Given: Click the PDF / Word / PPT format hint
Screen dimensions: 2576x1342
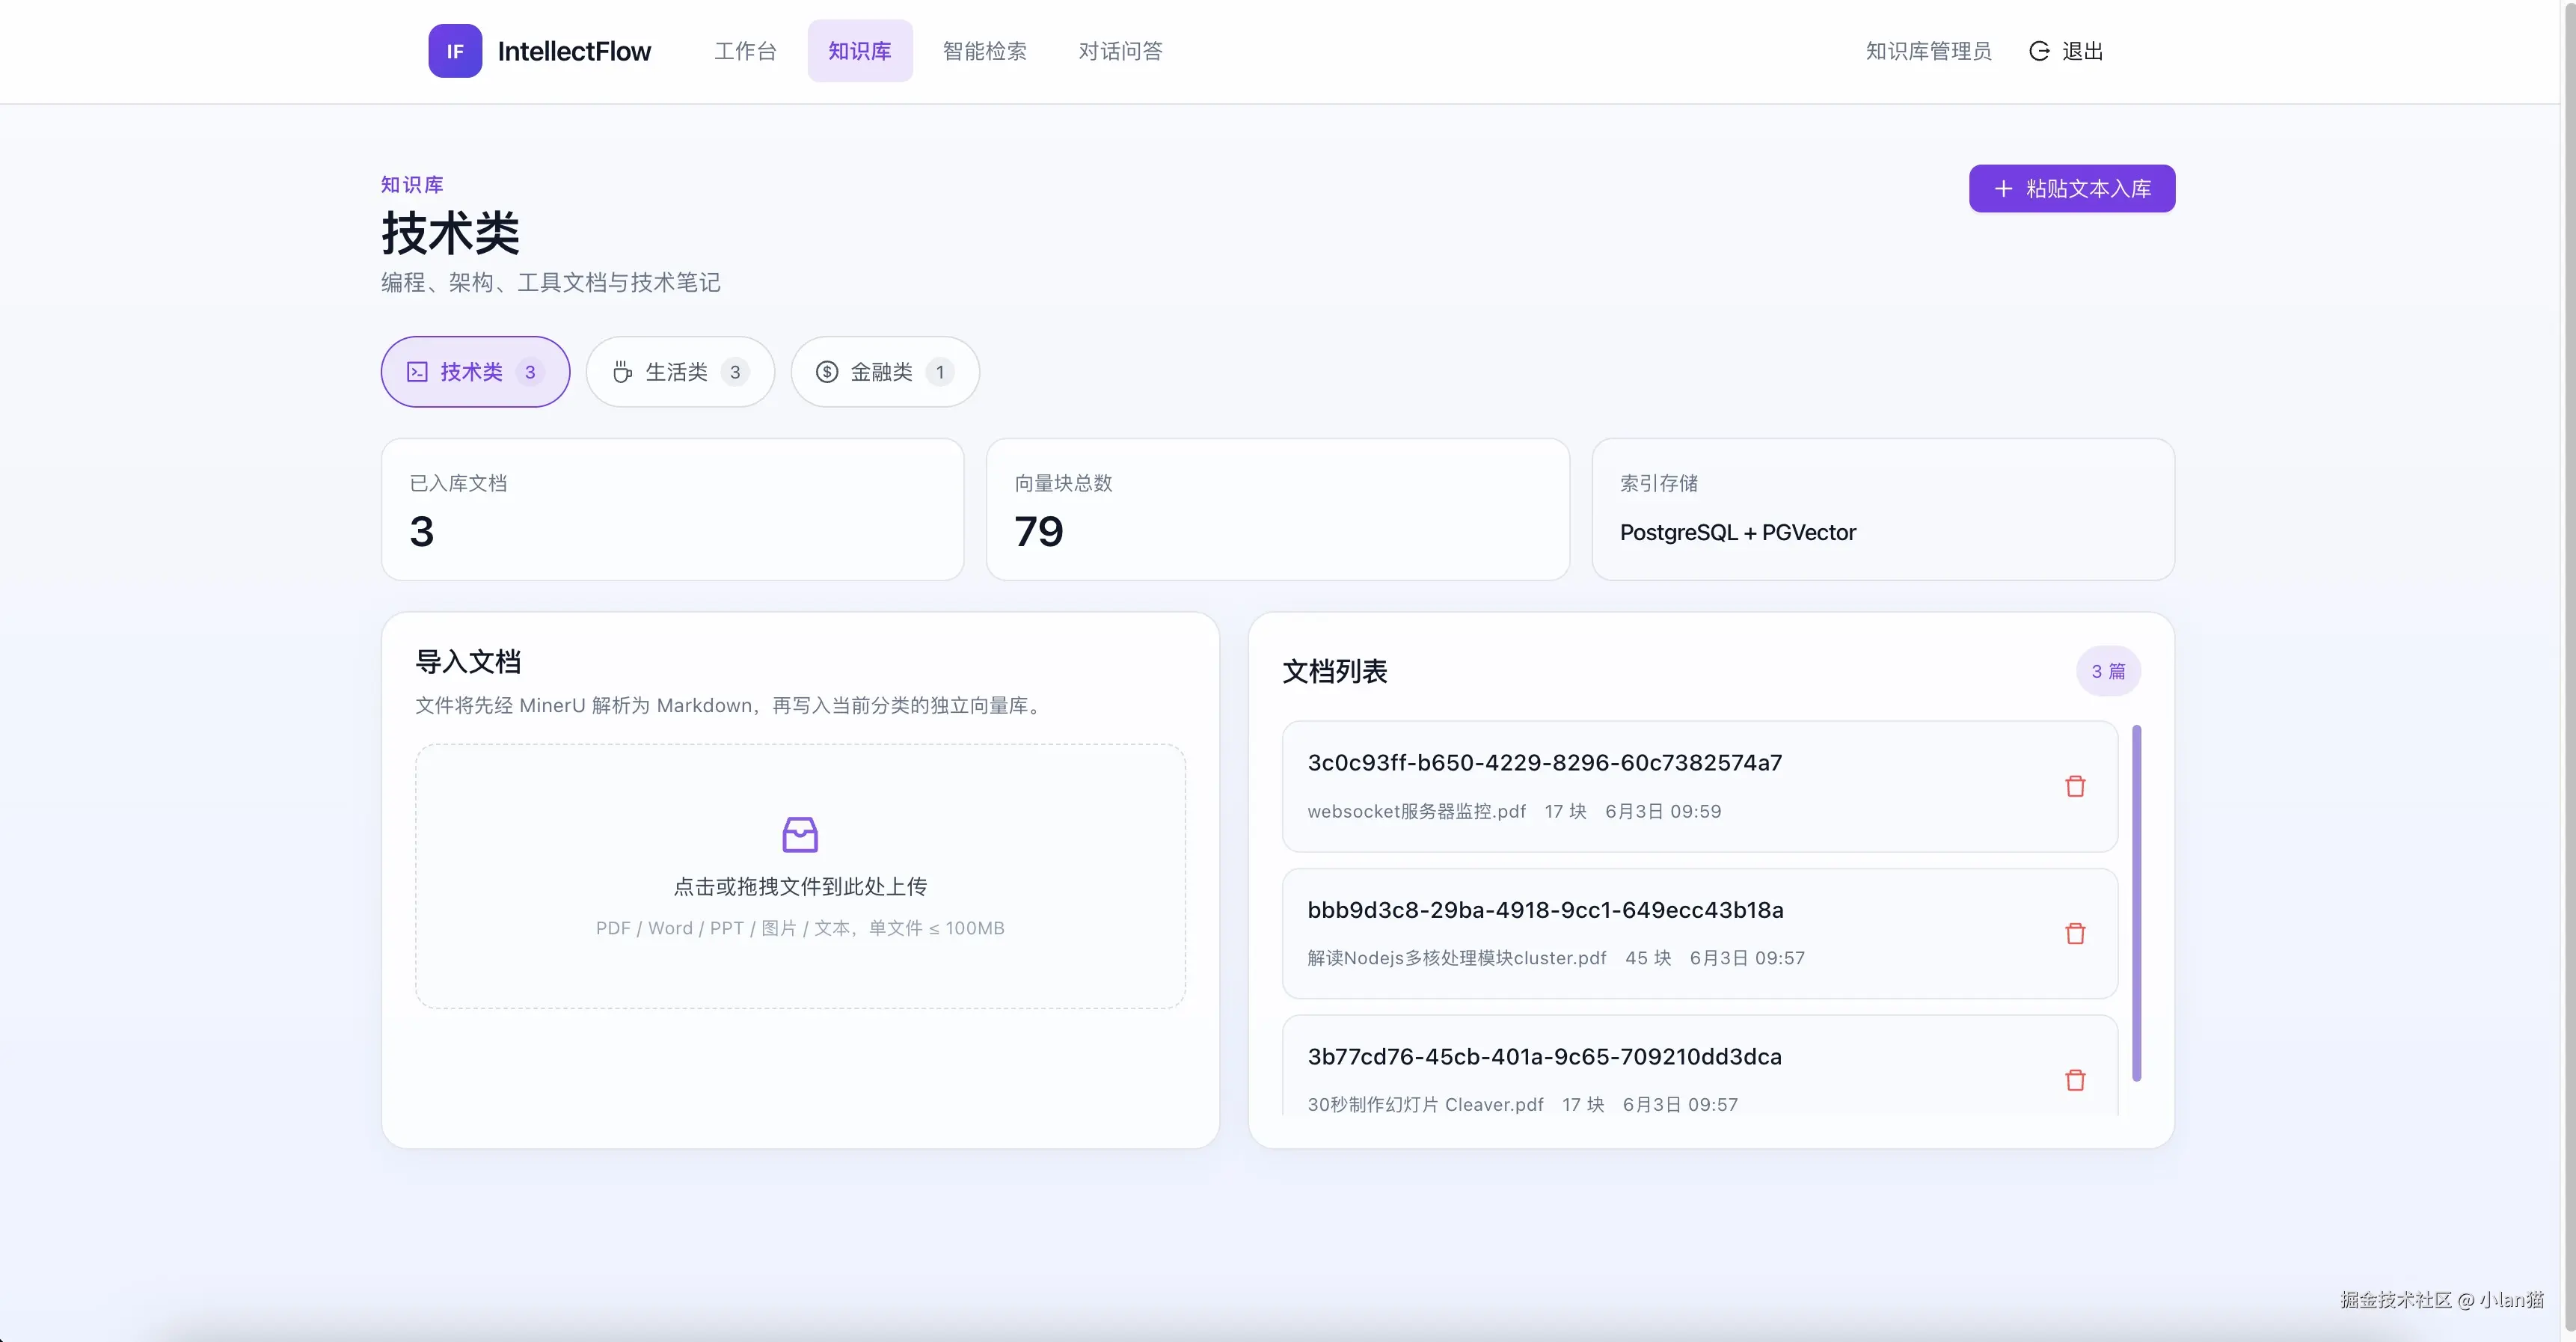Looking at the screenshot, I should click(x=800, y=928).
